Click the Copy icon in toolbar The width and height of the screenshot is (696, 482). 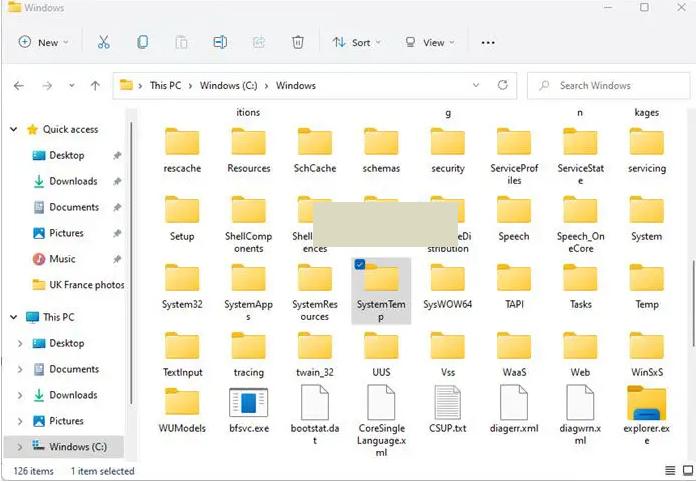point(142,42)
